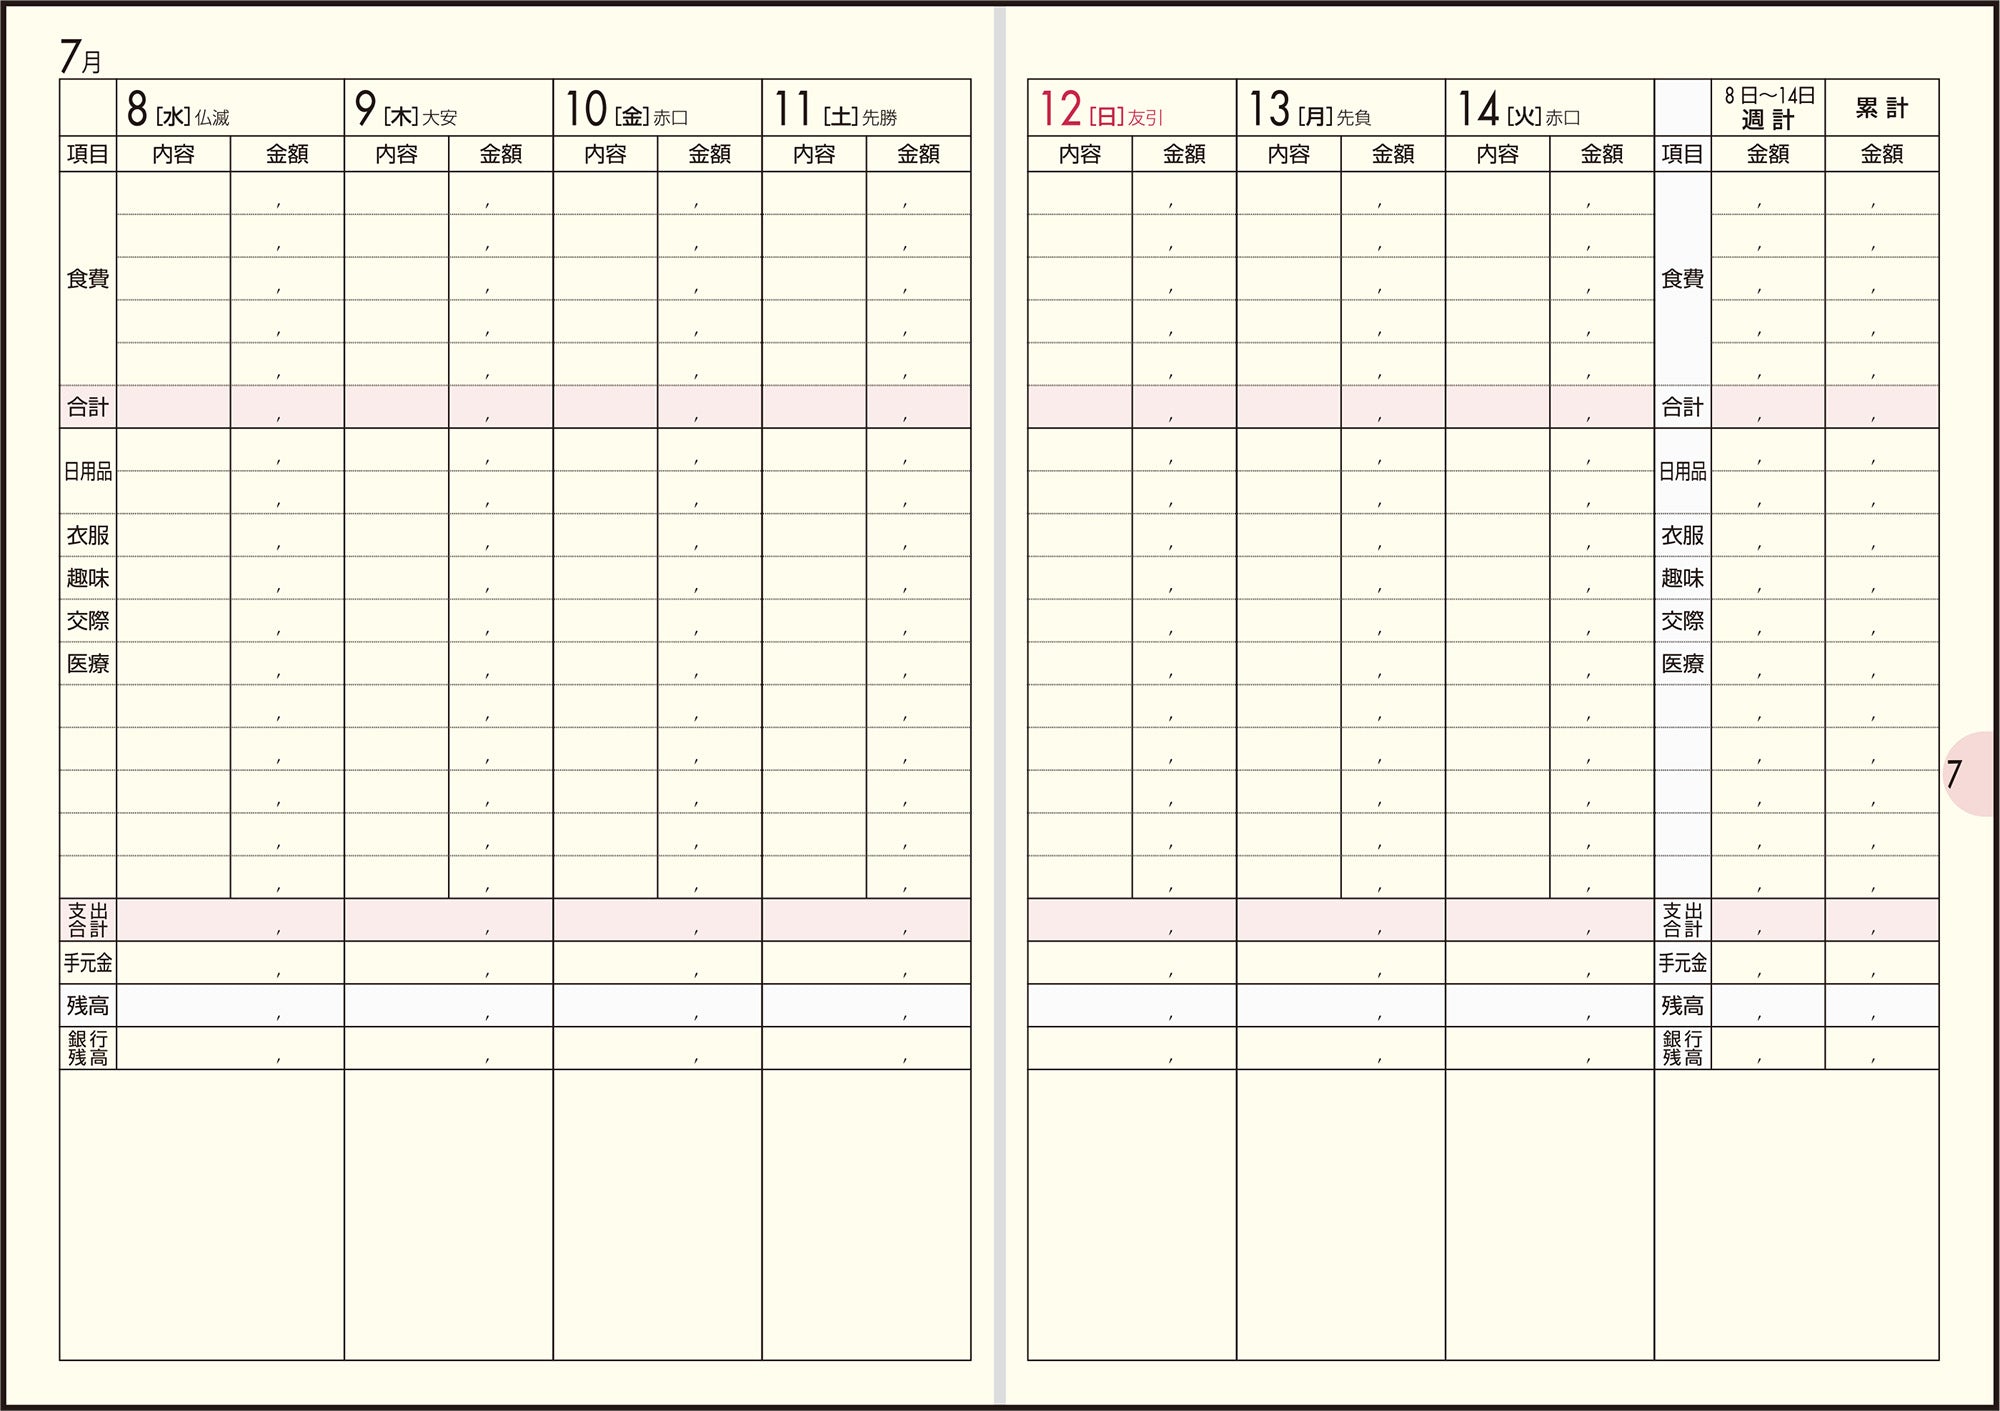Click the 内容 subheader under 14 [火]
Screen dimensions: 2000x1411
point(1498,154)
